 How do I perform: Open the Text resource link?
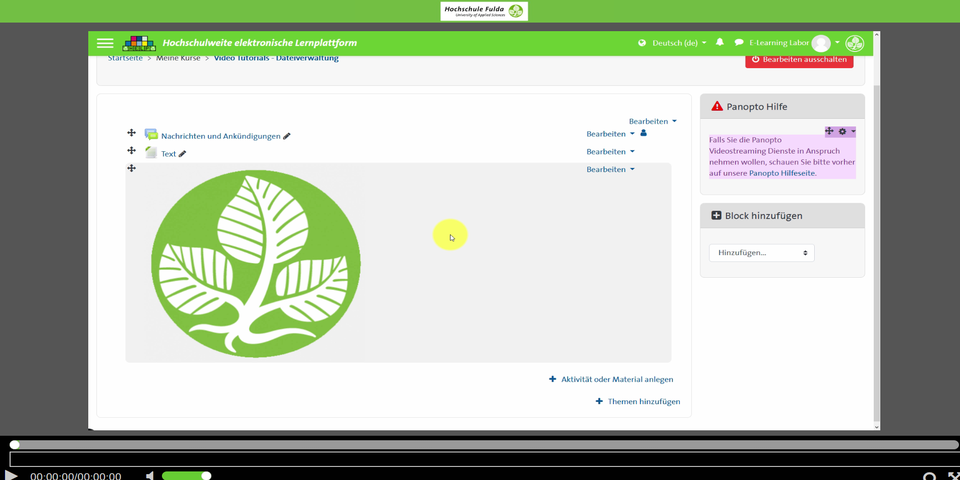pyautogui.click(x=168, y=154)
